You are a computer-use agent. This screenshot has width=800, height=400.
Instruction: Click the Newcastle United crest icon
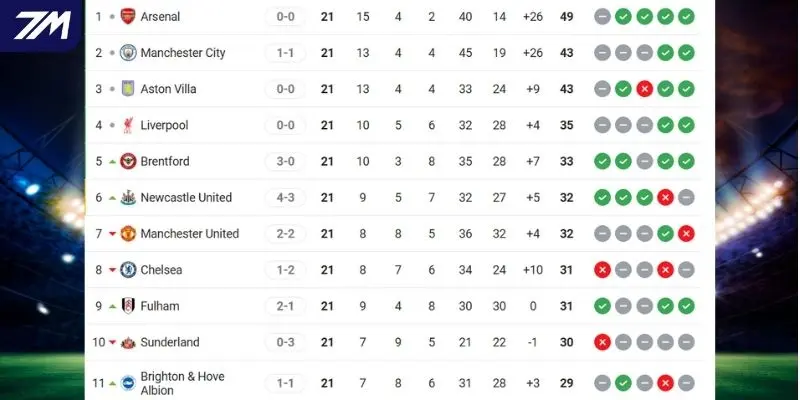pyautogui.click(x=128, y=197)
